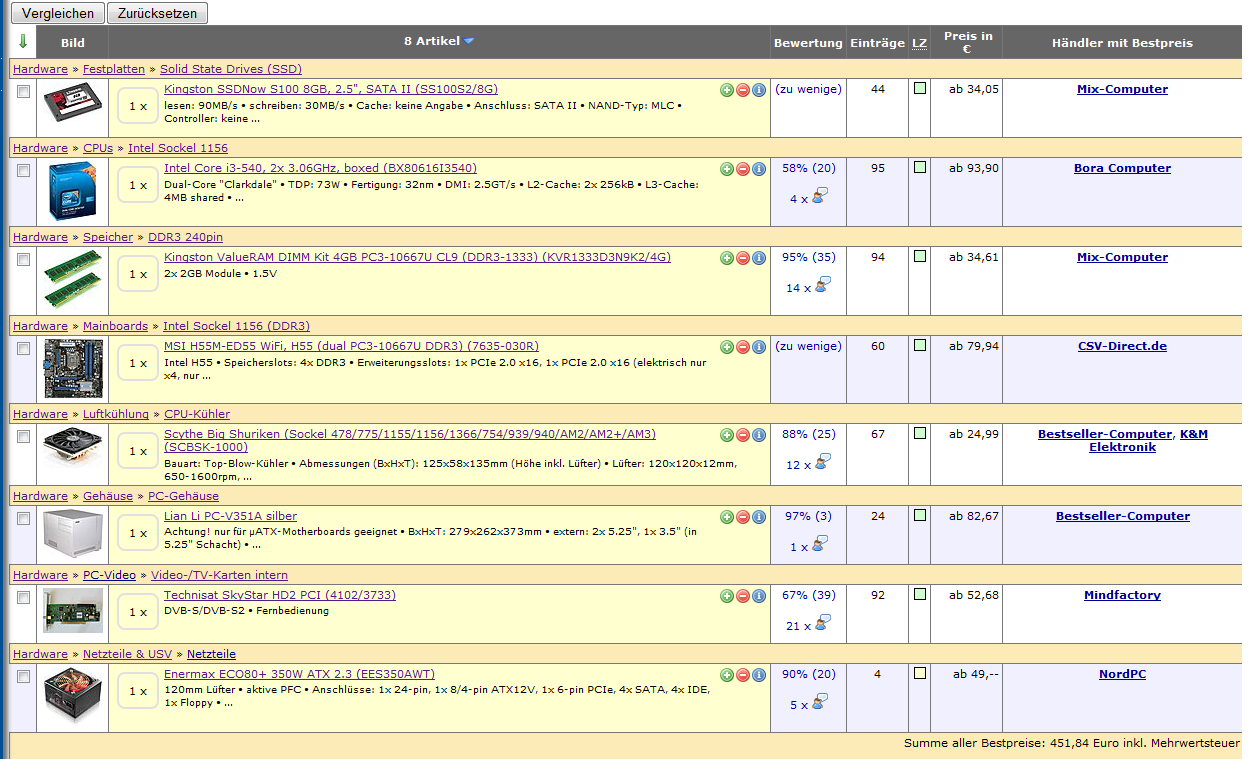Click red minus icon for MSI H55M-ED55

[x=743, y=347]
